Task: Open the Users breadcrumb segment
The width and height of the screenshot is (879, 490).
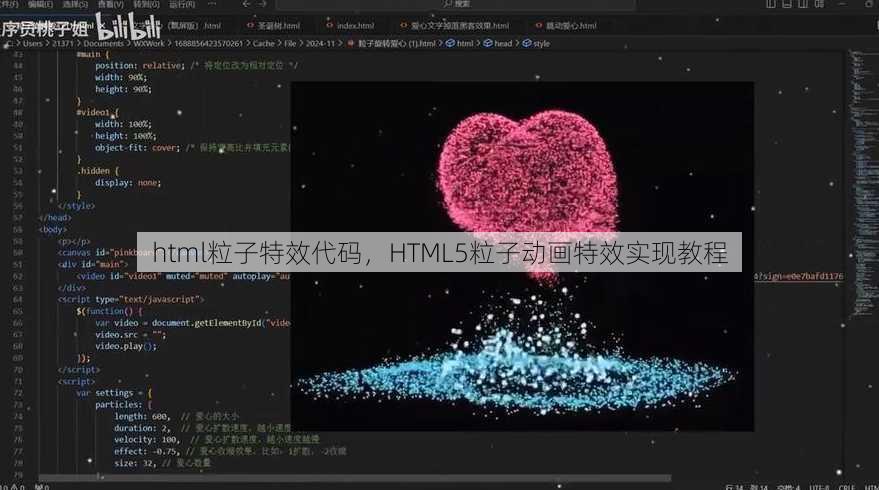Action: tap(33, 43)
